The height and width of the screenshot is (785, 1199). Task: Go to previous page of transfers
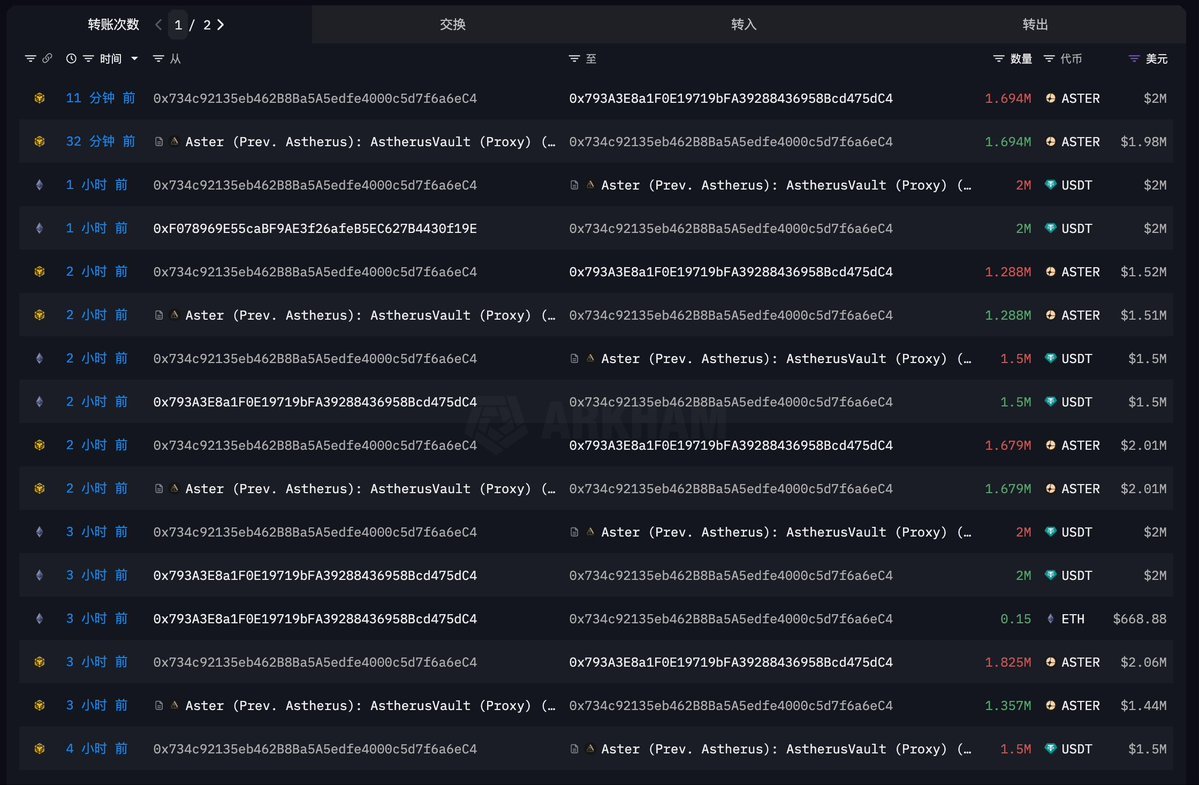158,24
